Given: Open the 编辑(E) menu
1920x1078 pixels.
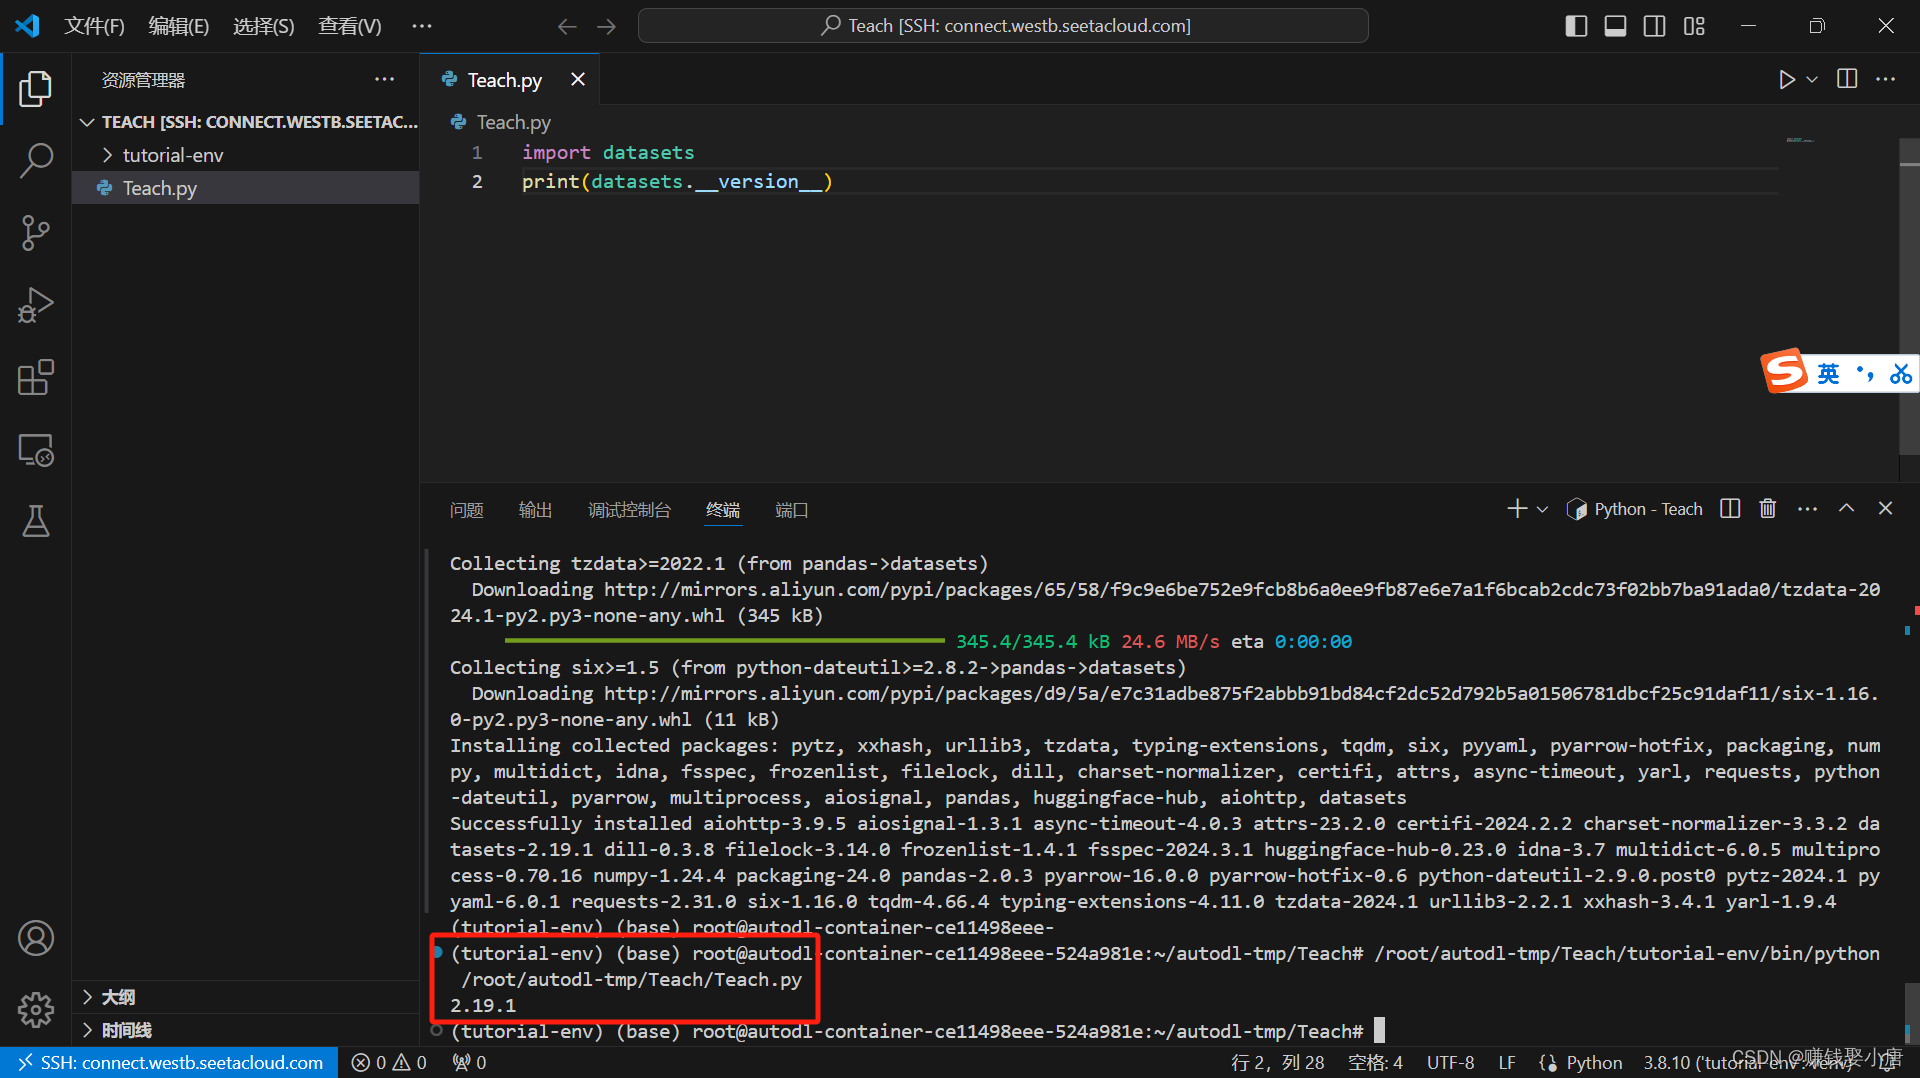Looking at the screenshot, I should point(179,26).
